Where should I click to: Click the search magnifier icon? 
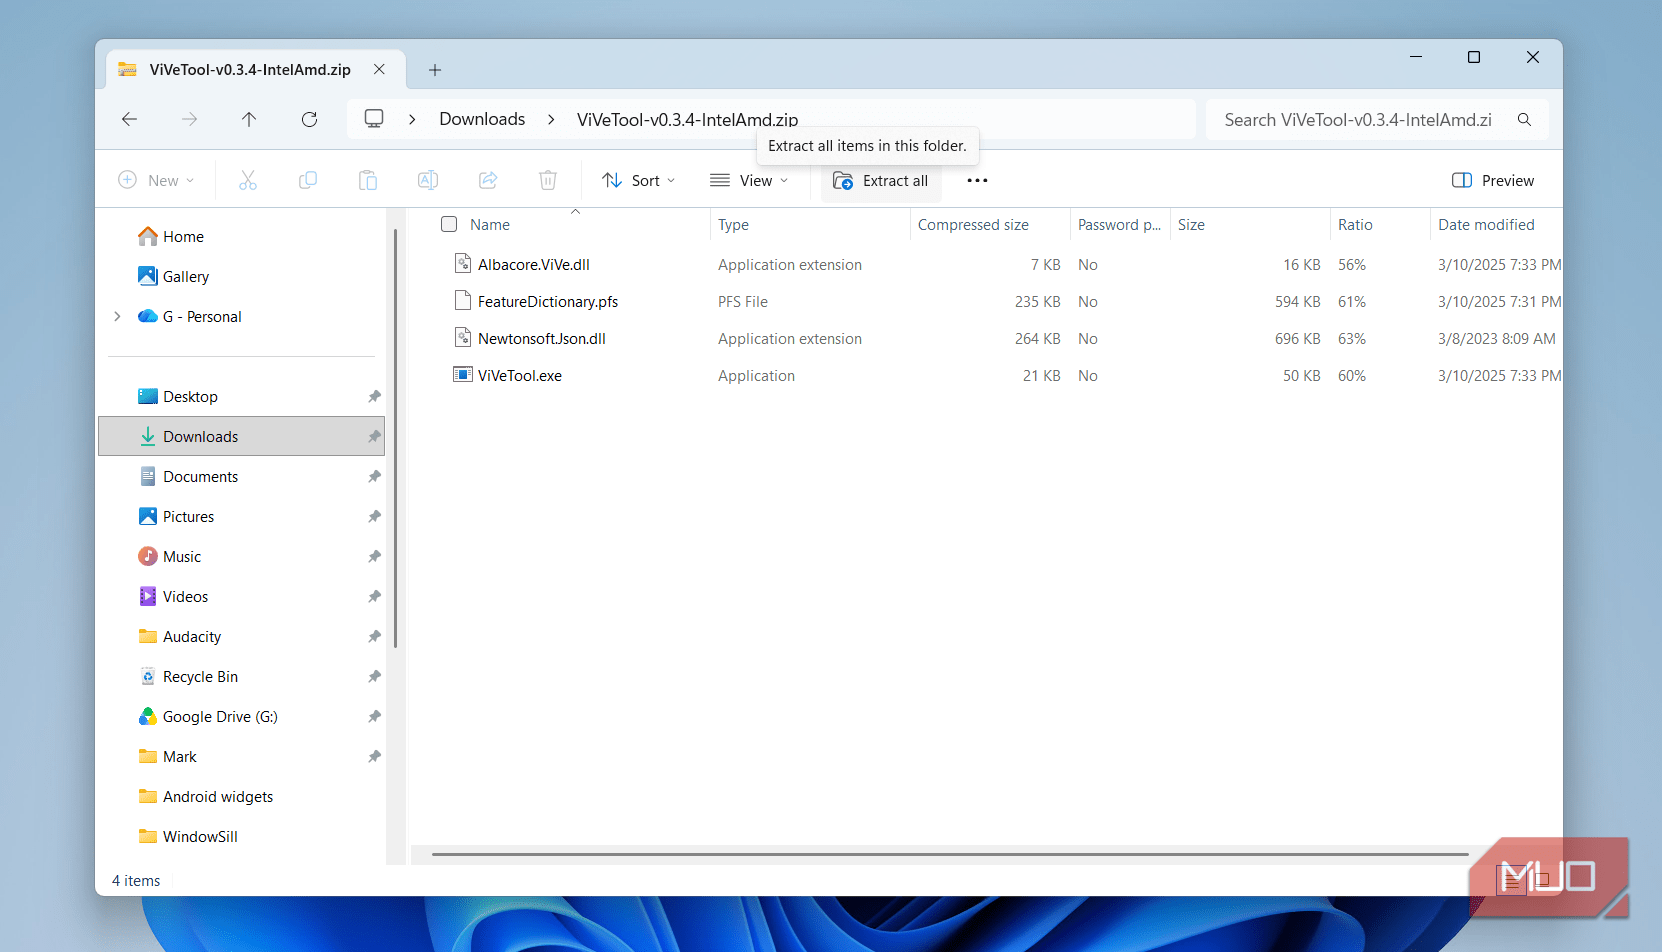pyautogui.click(x=1524, y=119)
